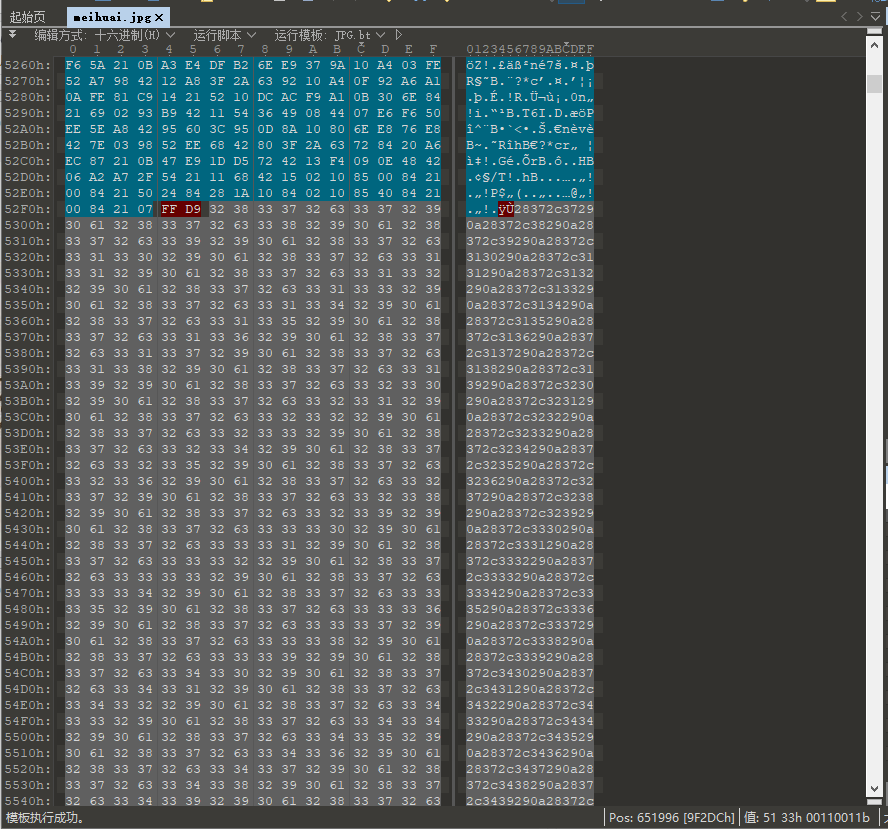888x829 pixels.
Task: Open the 编辑方式 十六进制(H) dropdown
Action: click(105, 35)
